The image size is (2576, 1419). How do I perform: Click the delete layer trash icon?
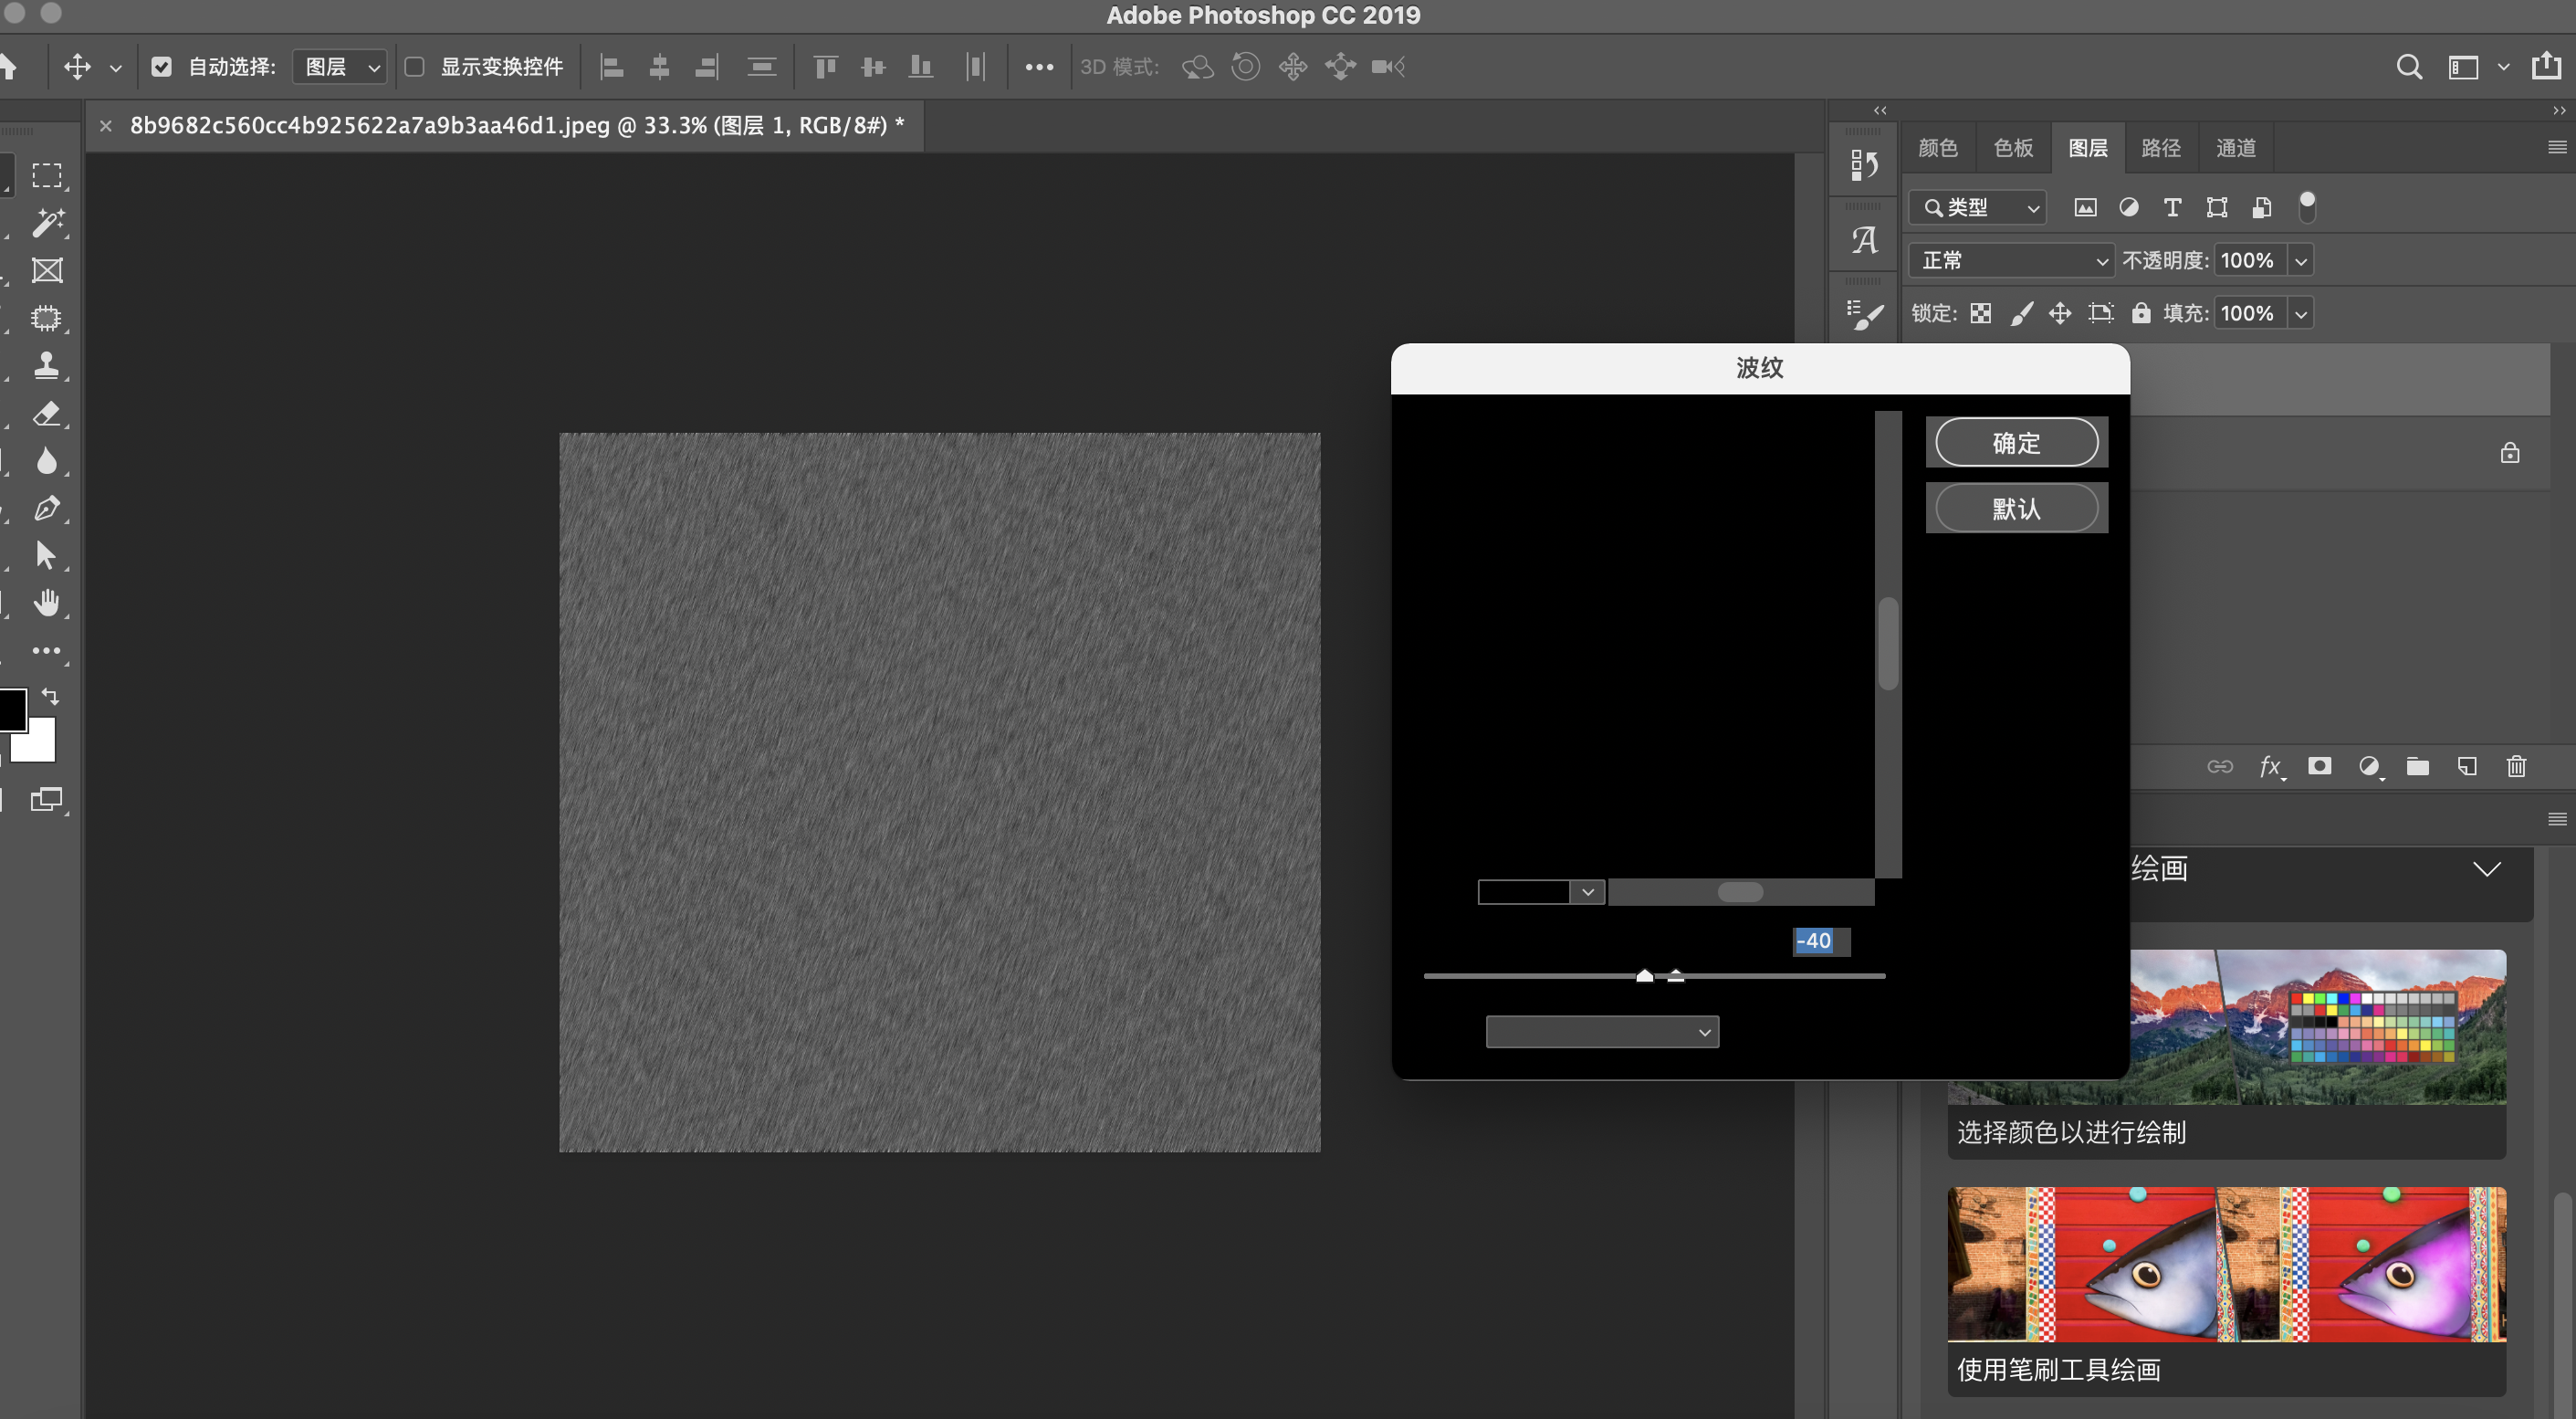tap(2516, 766)
